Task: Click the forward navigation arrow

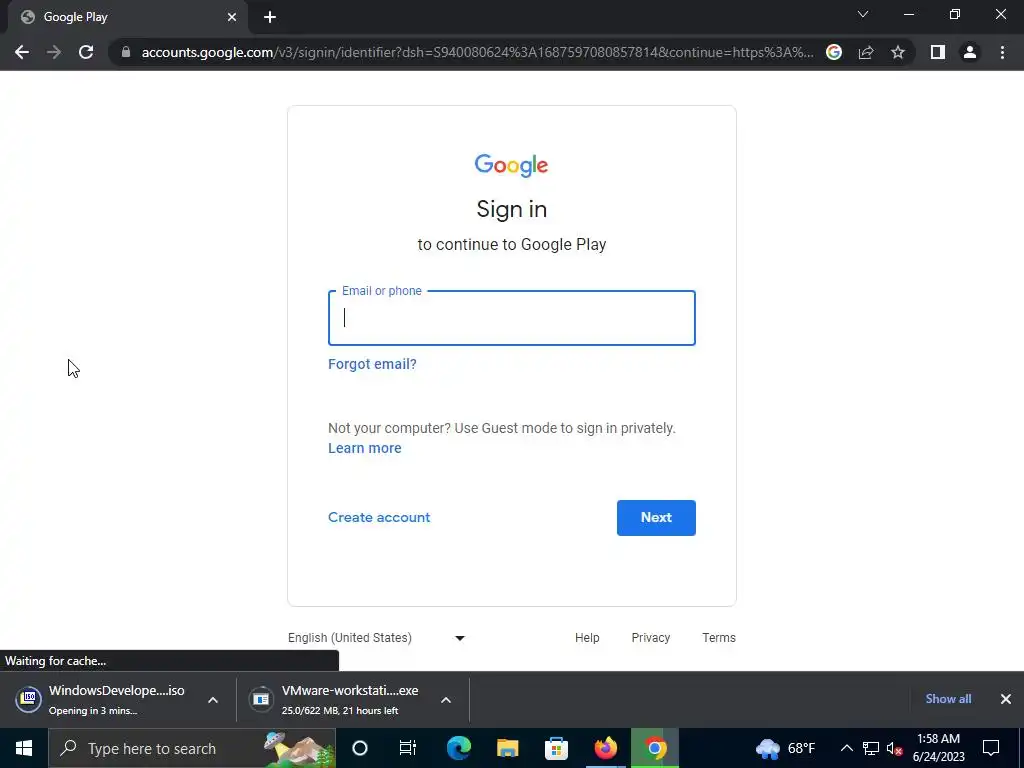Action: [54, 52]
